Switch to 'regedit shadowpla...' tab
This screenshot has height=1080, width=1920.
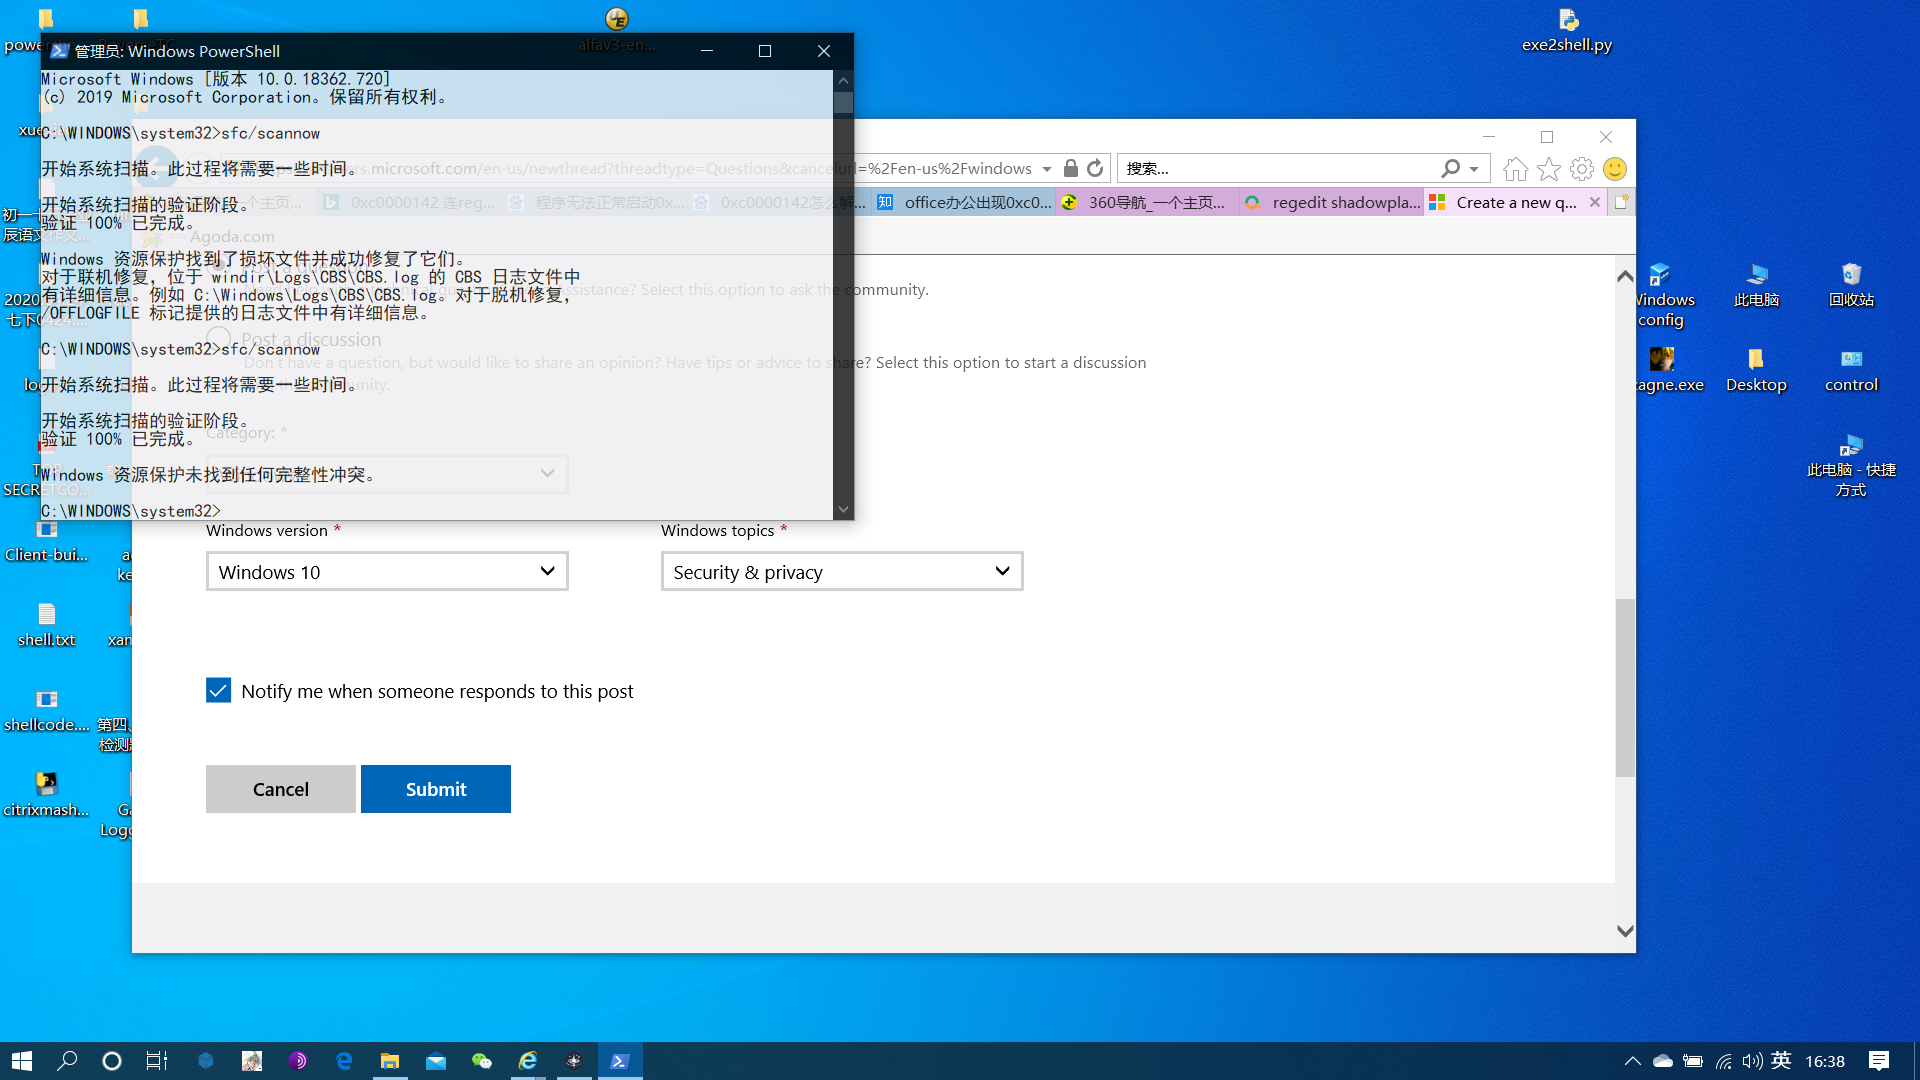coord(1331,202)
